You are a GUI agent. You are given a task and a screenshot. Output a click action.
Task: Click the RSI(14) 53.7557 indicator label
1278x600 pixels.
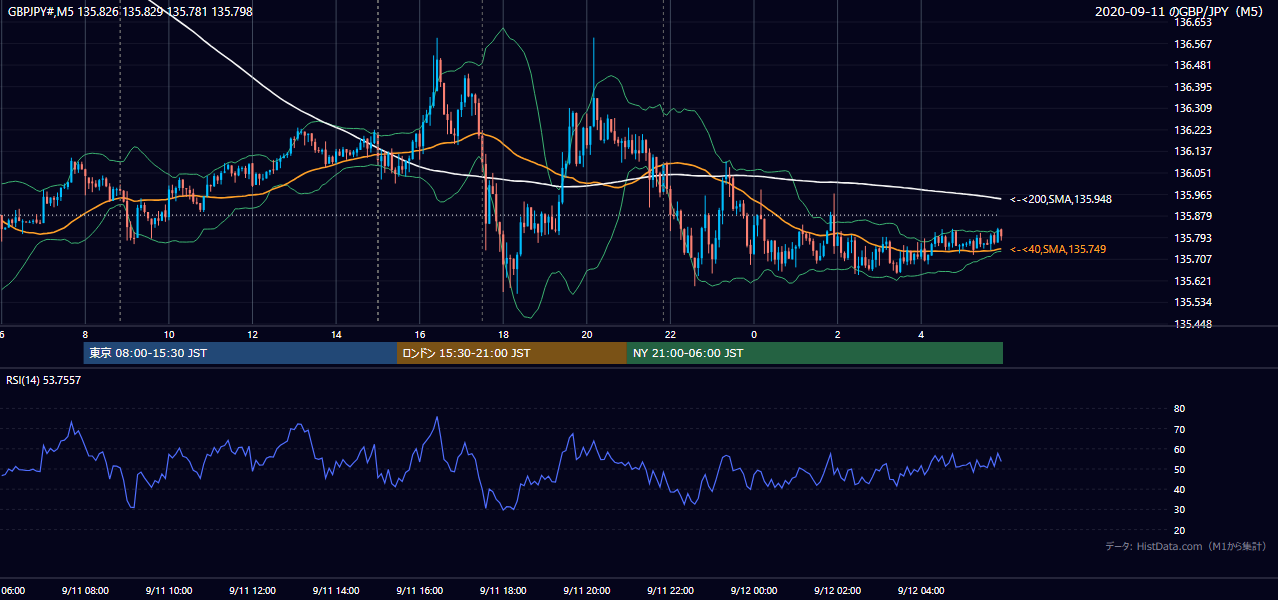point(44,380)
